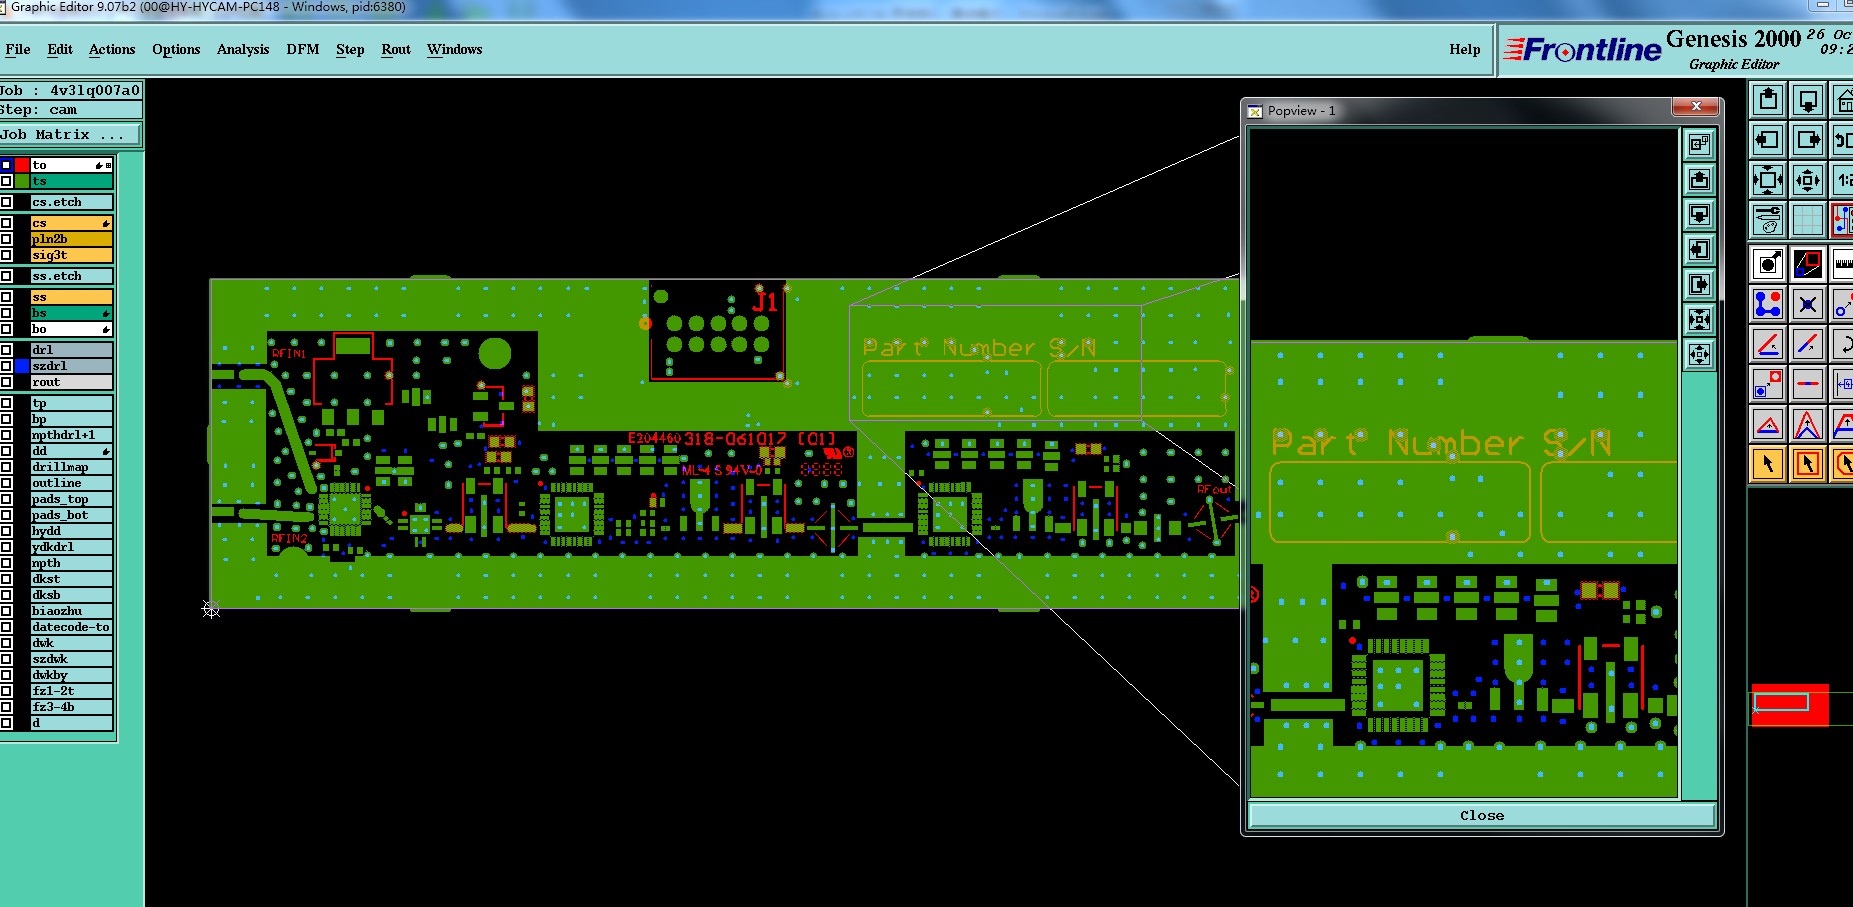Select the 'outline' layer name

pos(72,483)
